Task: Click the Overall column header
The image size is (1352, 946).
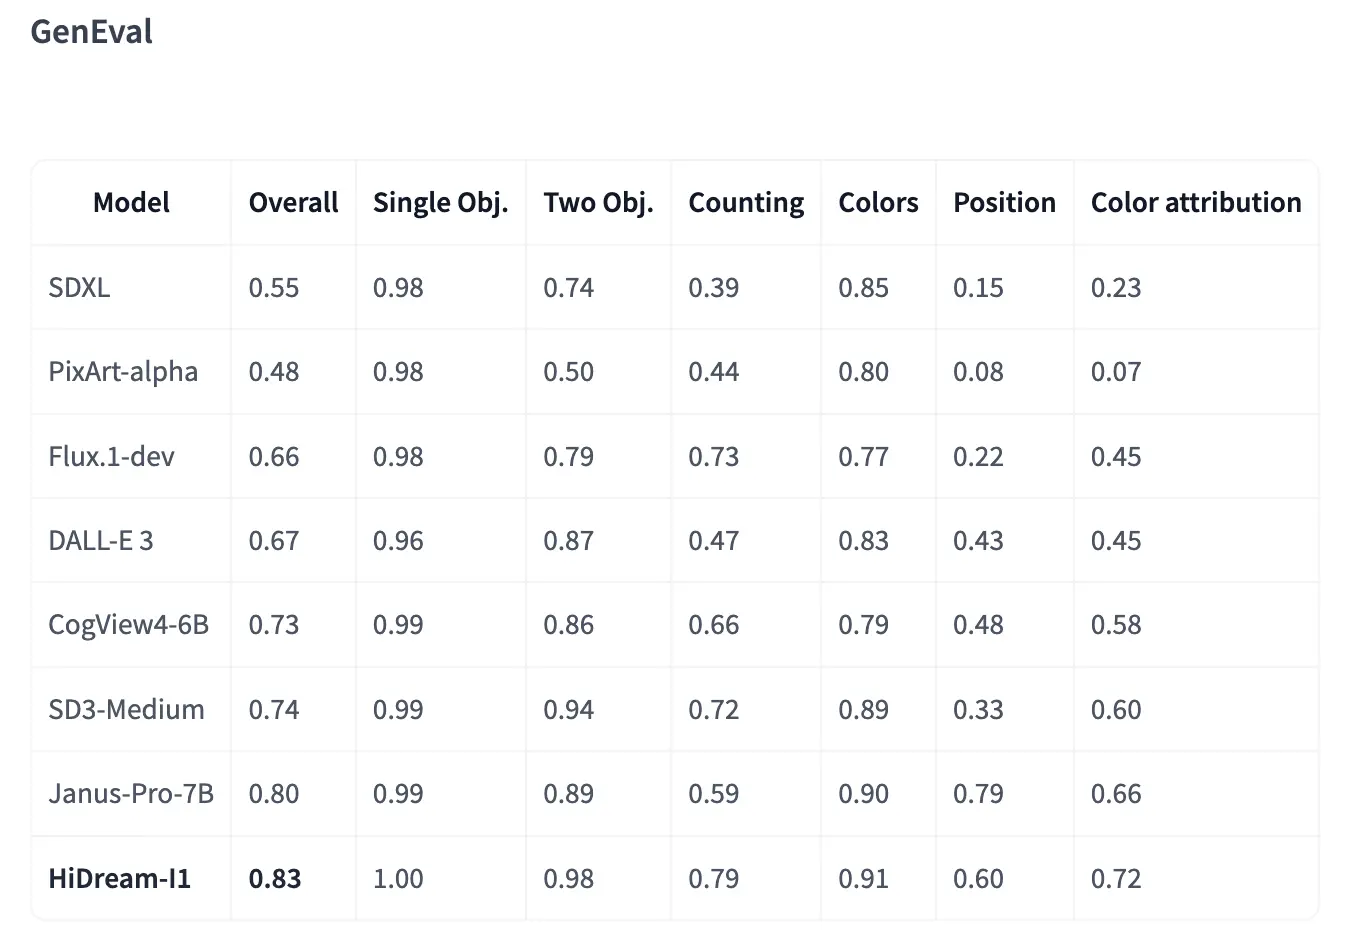Action: 293,203
